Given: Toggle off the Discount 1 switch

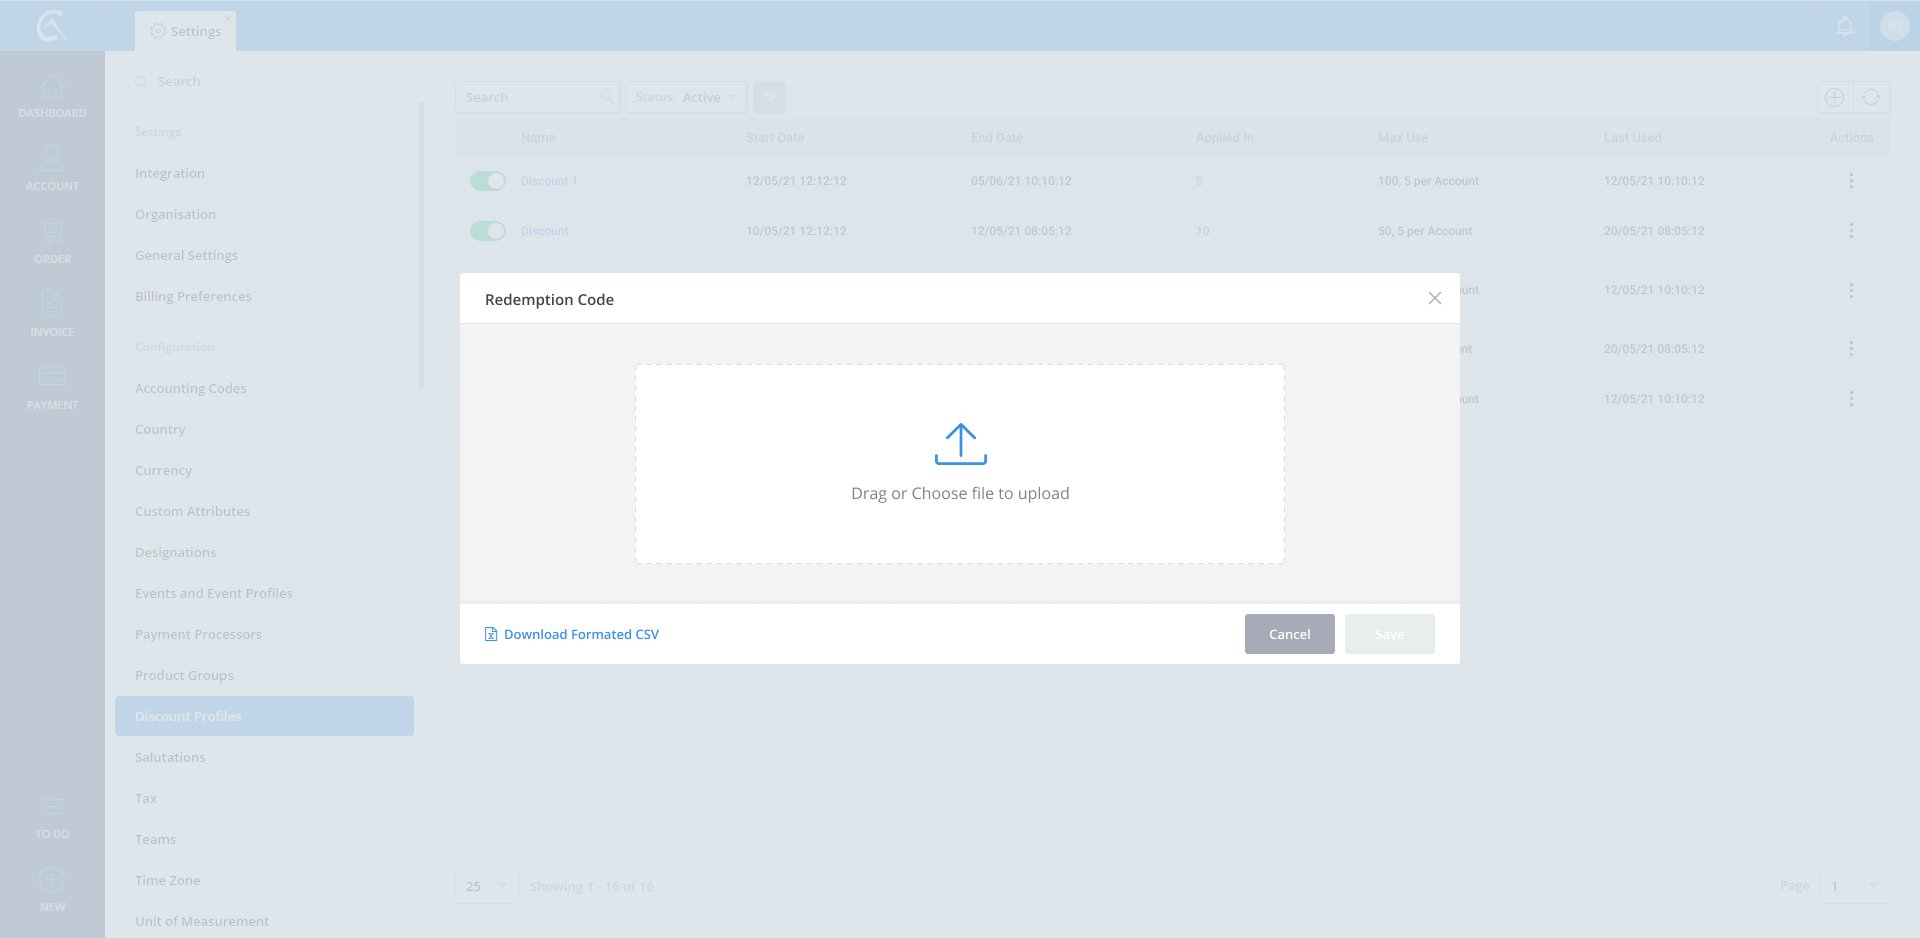Looking at the screenshot, I should [488, 181].
